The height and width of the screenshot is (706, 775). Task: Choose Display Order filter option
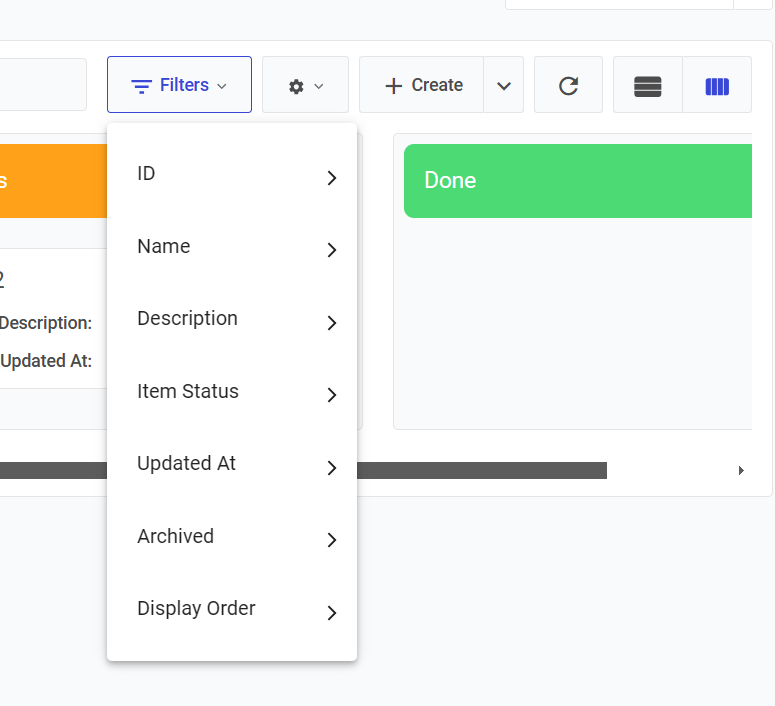(x=231, y=609)
